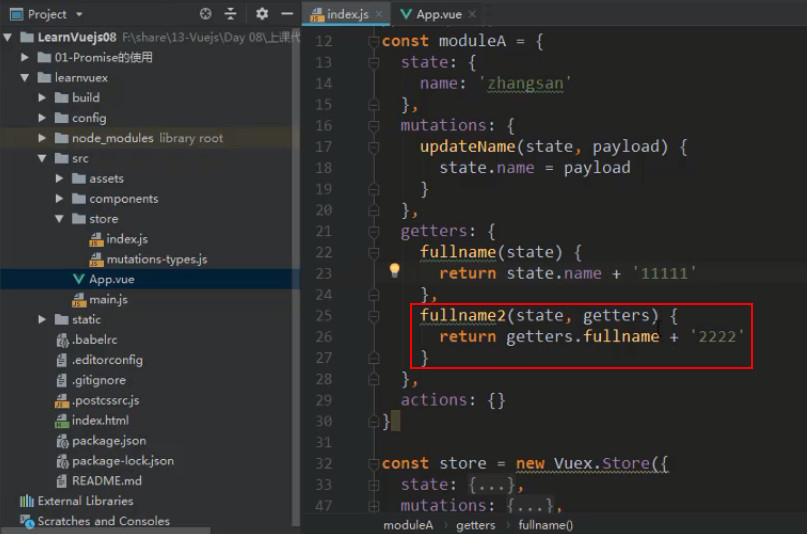Expand the assets folder
The height and width of the screenshot is (534, 807).
pos(59,179)
